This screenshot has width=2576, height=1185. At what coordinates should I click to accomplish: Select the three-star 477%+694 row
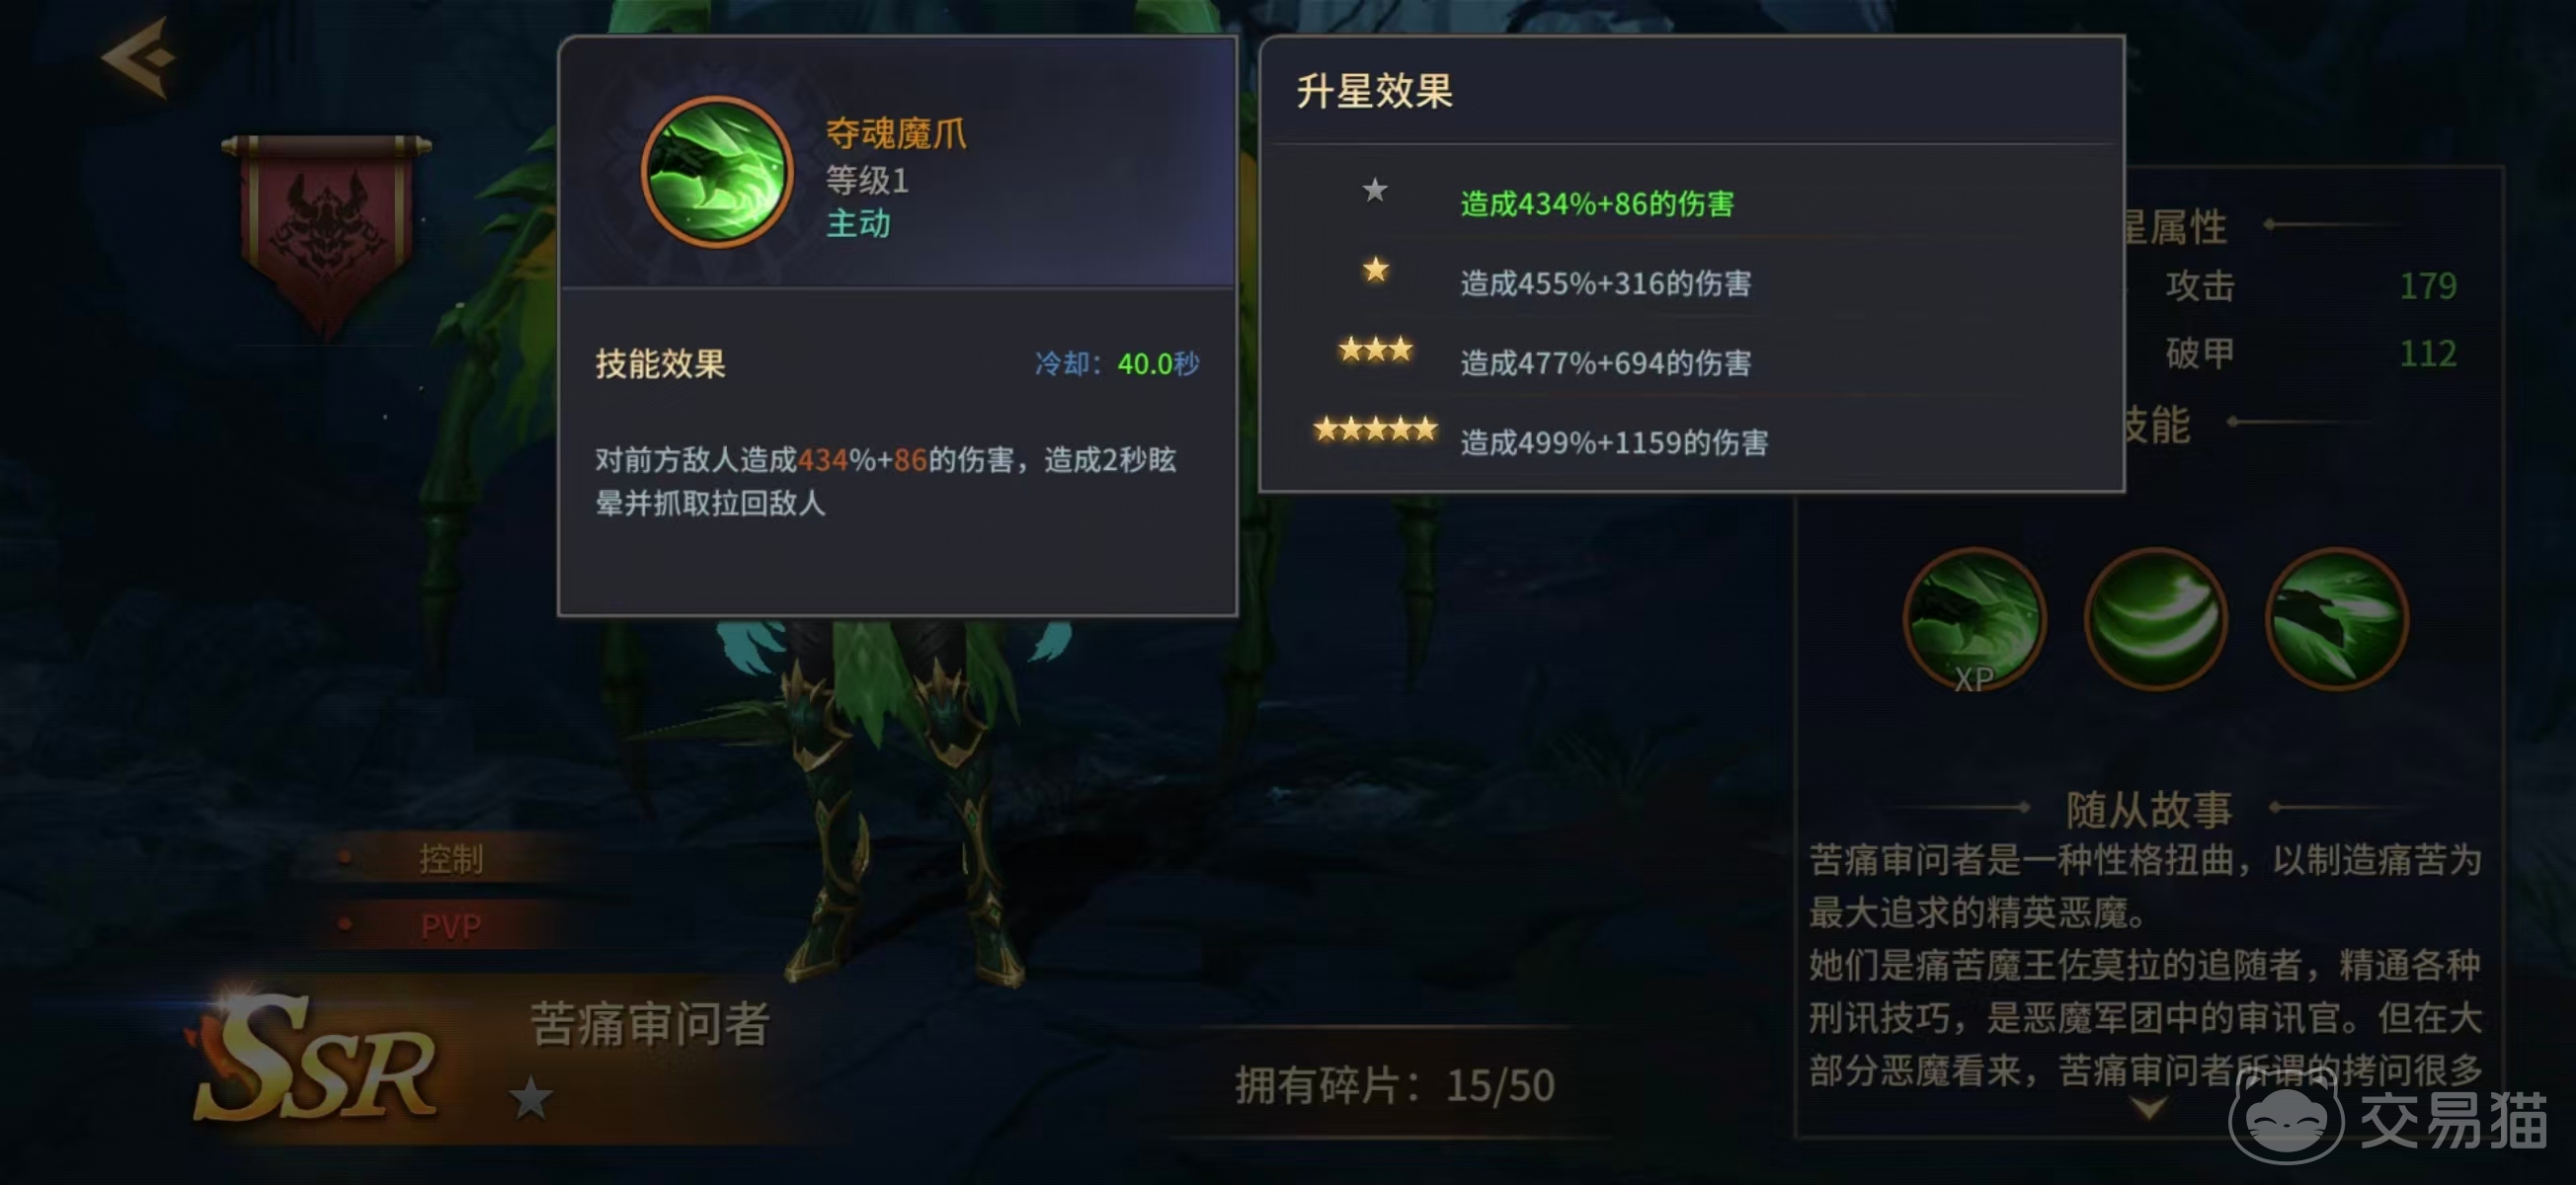click(1690, 358)
